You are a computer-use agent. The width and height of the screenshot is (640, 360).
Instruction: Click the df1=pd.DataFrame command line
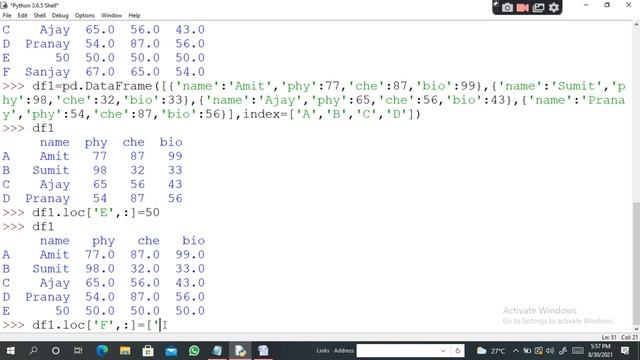(x=313, y=100)
